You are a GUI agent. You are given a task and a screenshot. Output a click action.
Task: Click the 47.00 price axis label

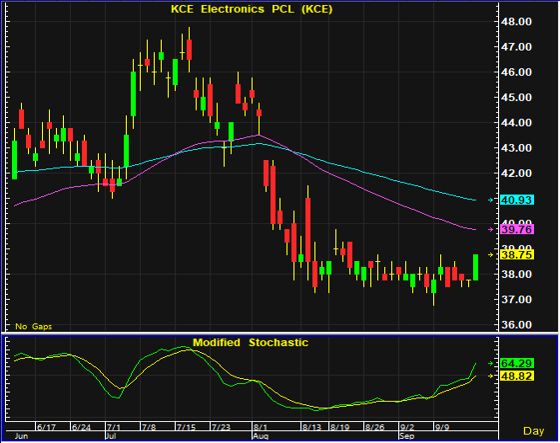click(516, 47)
